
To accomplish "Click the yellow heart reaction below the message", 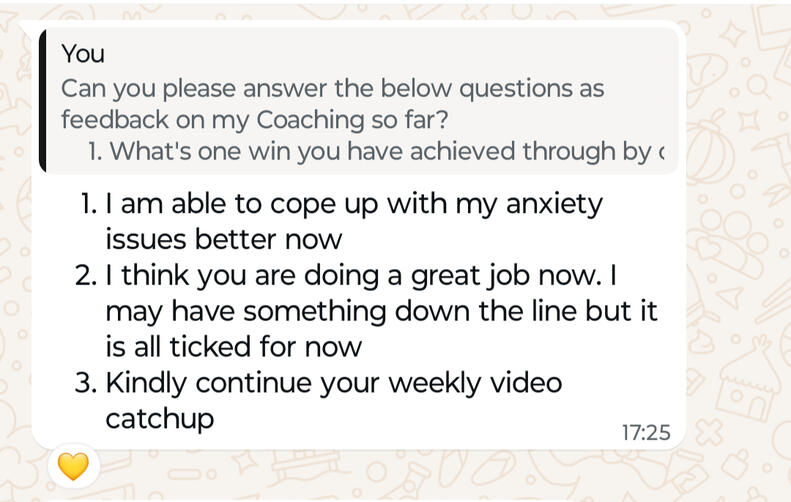I will 73,466.
